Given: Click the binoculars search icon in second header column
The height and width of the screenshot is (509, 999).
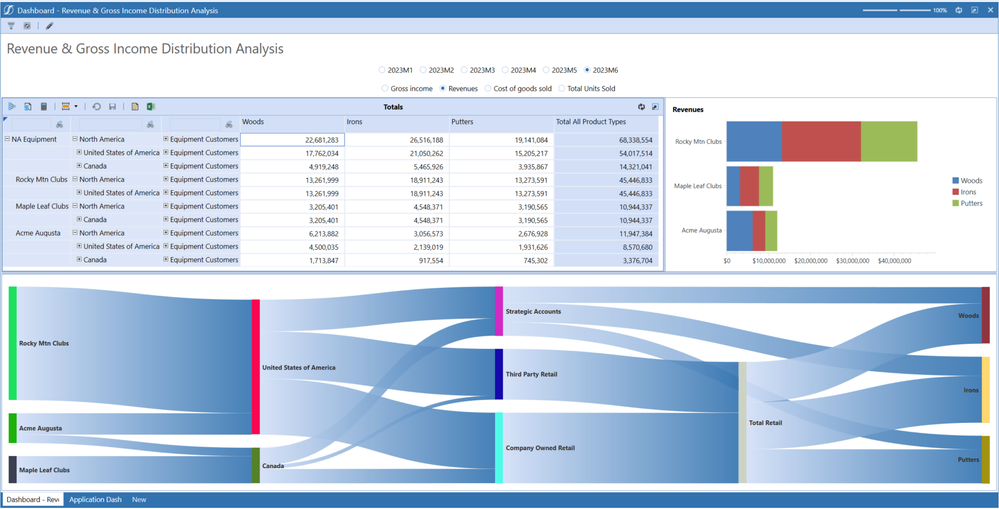Looking at the screenshot, I should point(150,125).
